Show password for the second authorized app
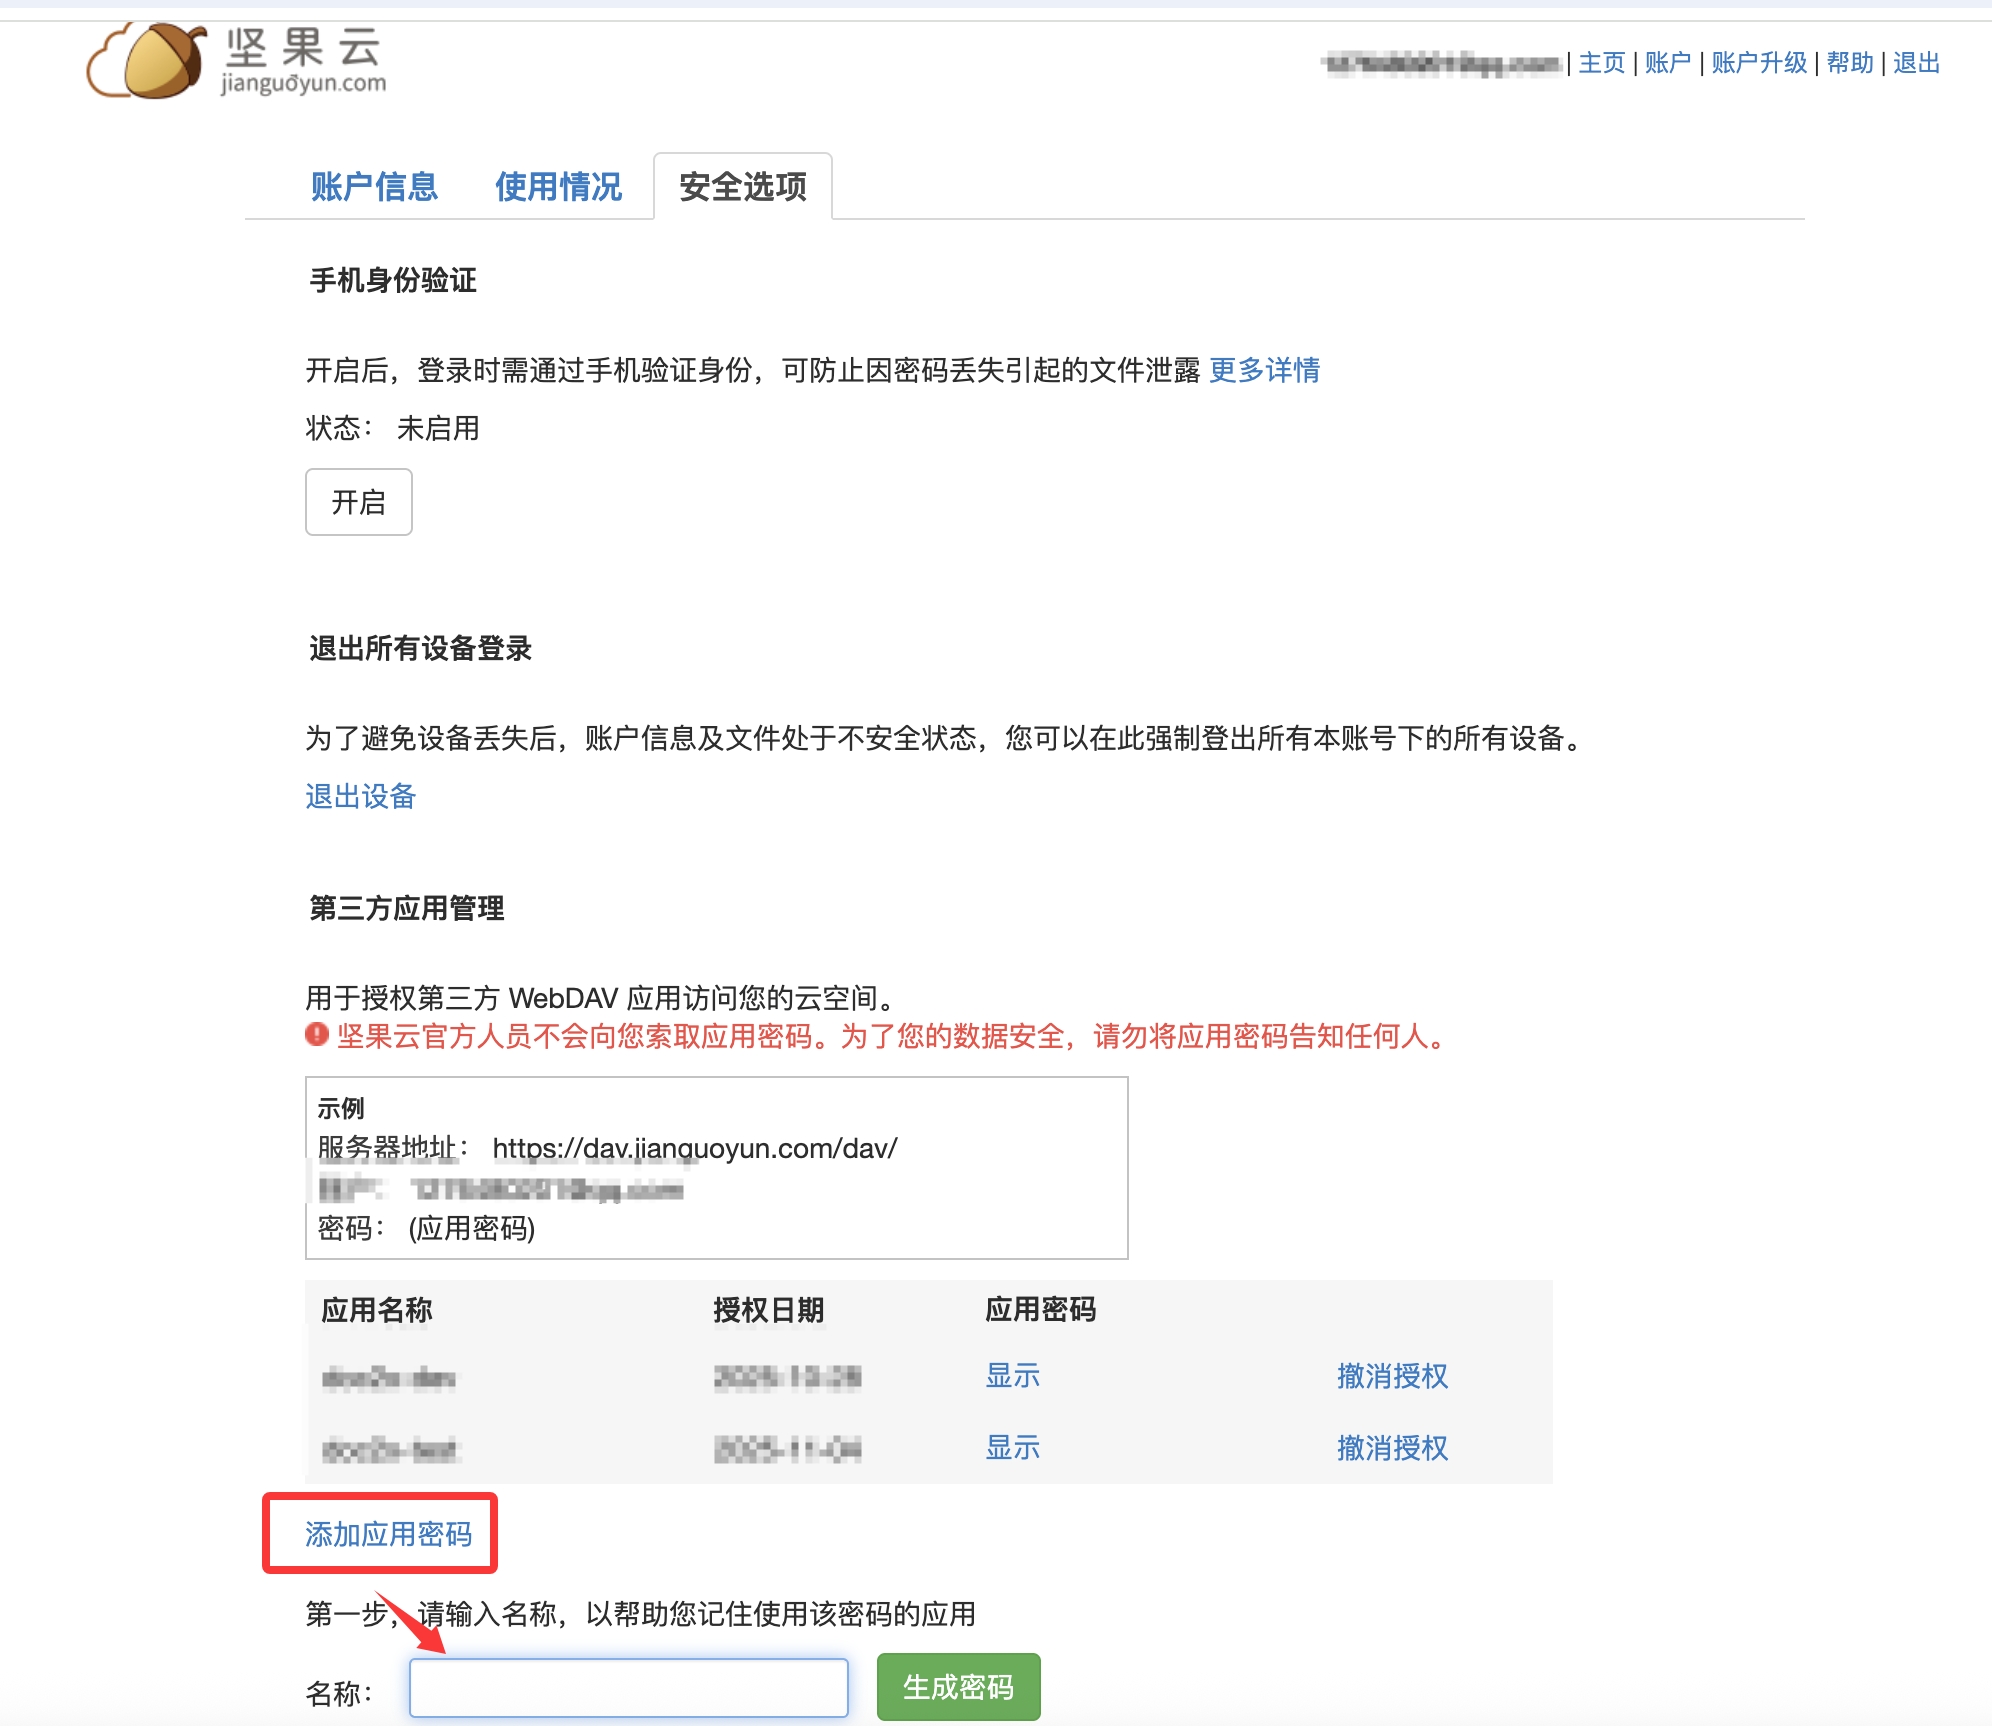Screen dimensions: 1992x1726 1013,1448
